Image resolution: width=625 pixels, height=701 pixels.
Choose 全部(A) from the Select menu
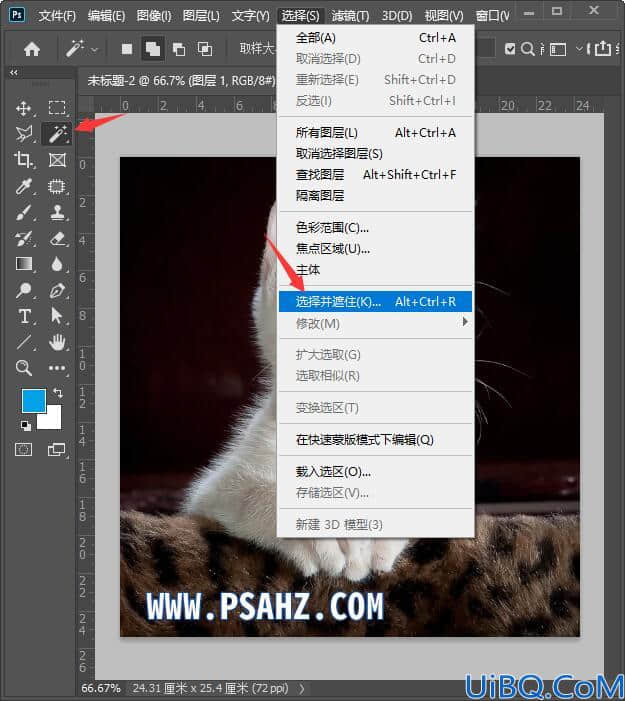click(376, 38)
